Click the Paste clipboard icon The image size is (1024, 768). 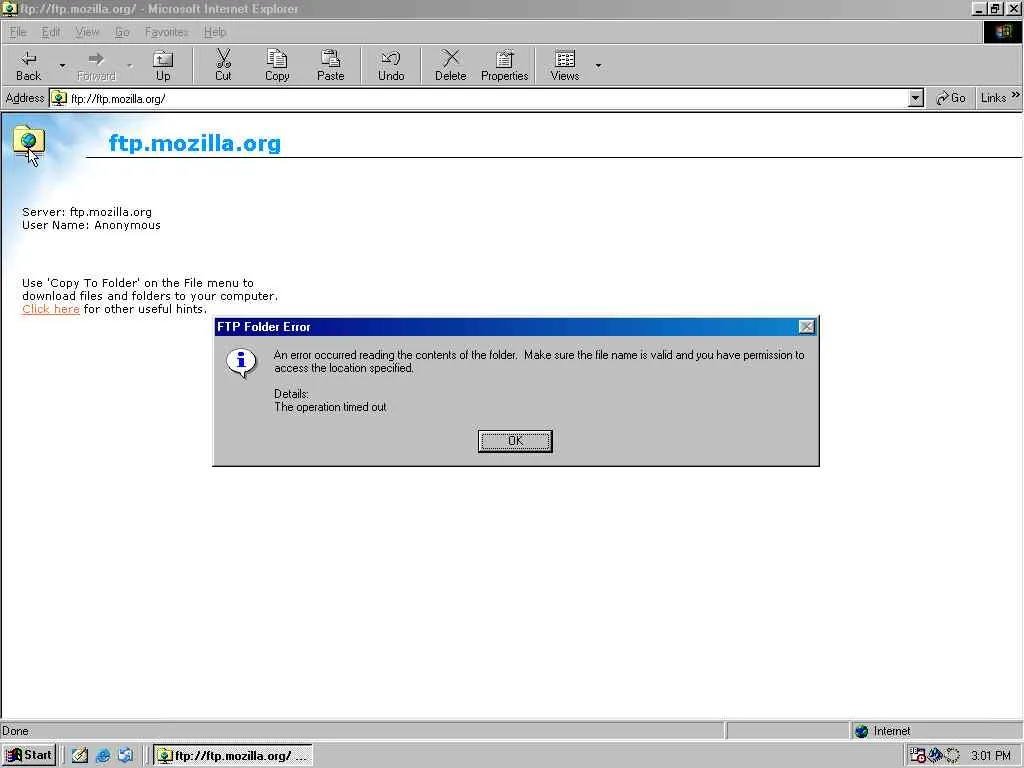coord(330,59)
